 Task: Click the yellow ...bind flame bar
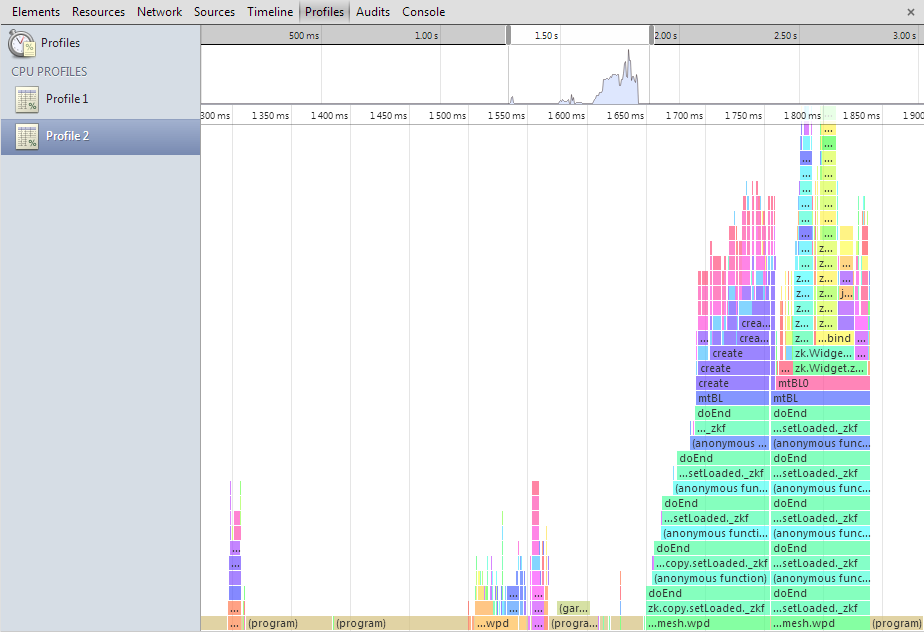pyautogui.click(x=833, y=338)
